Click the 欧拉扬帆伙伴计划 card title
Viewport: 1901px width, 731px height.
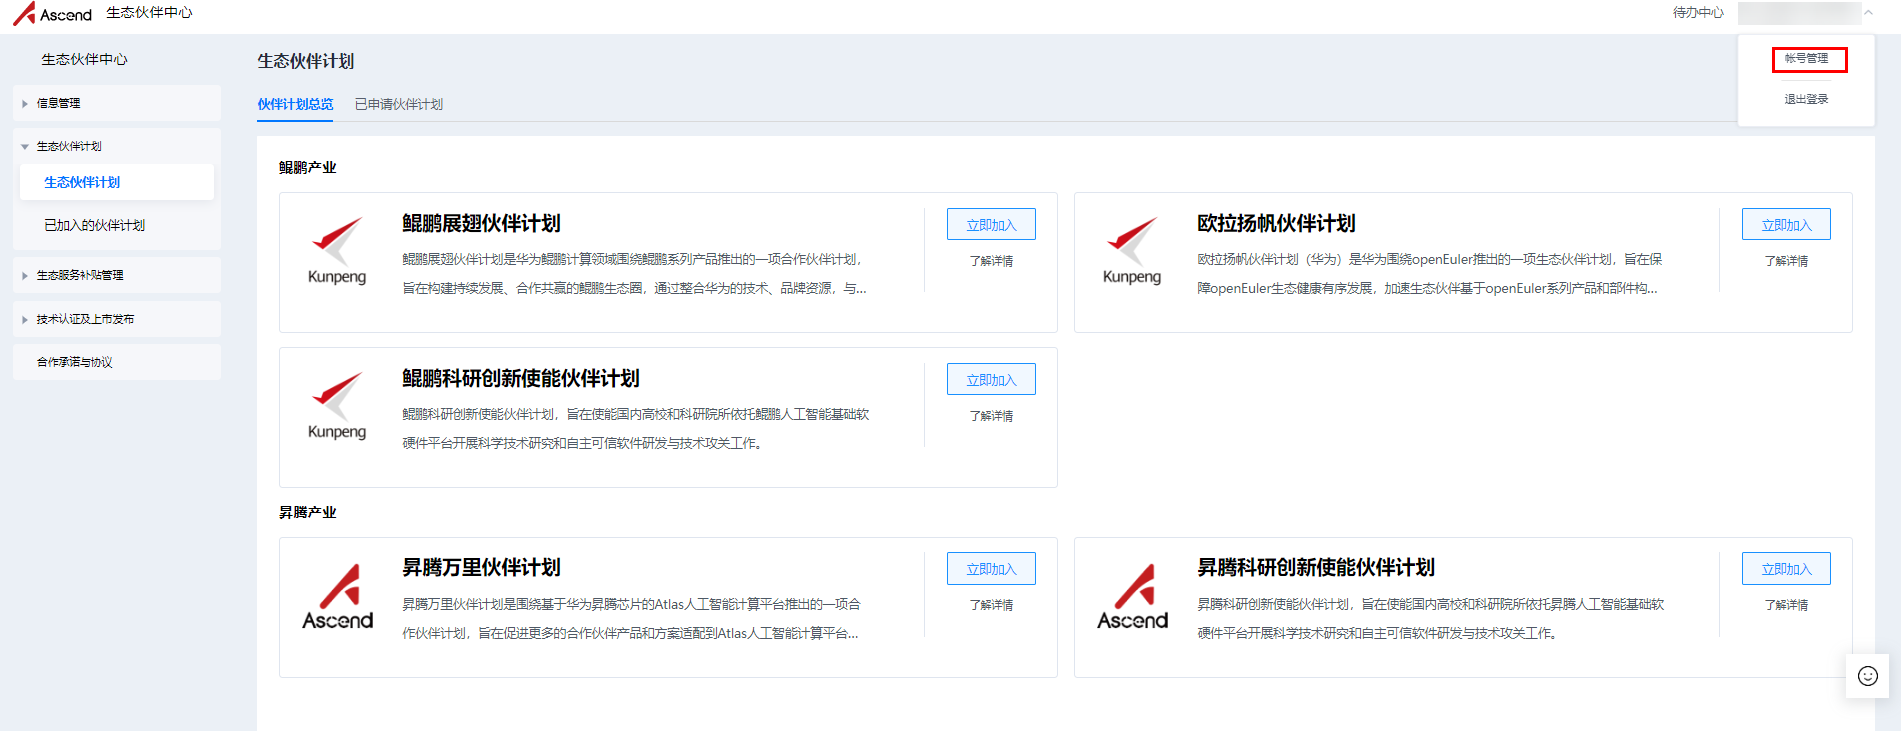coord(1276,223)
